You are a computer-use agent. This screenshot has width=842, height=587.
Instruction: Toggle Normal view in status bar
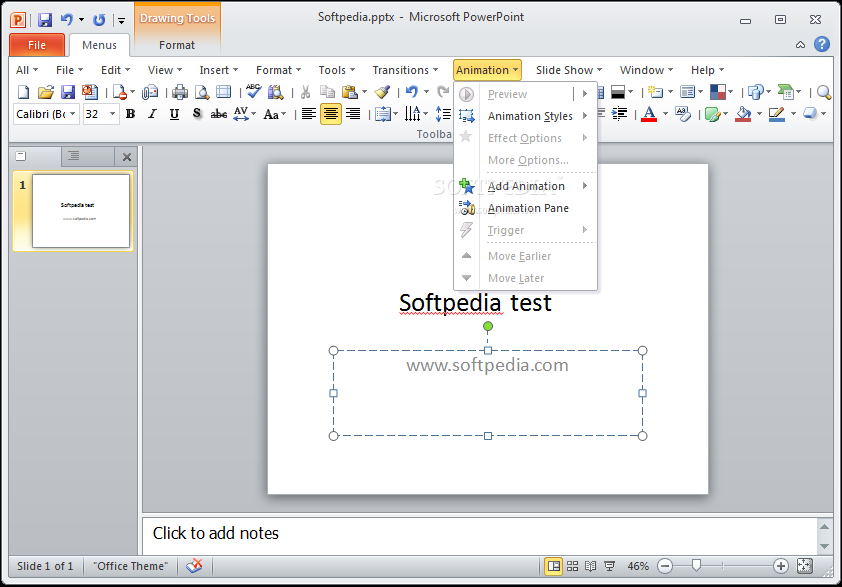(x=554, y=566)
